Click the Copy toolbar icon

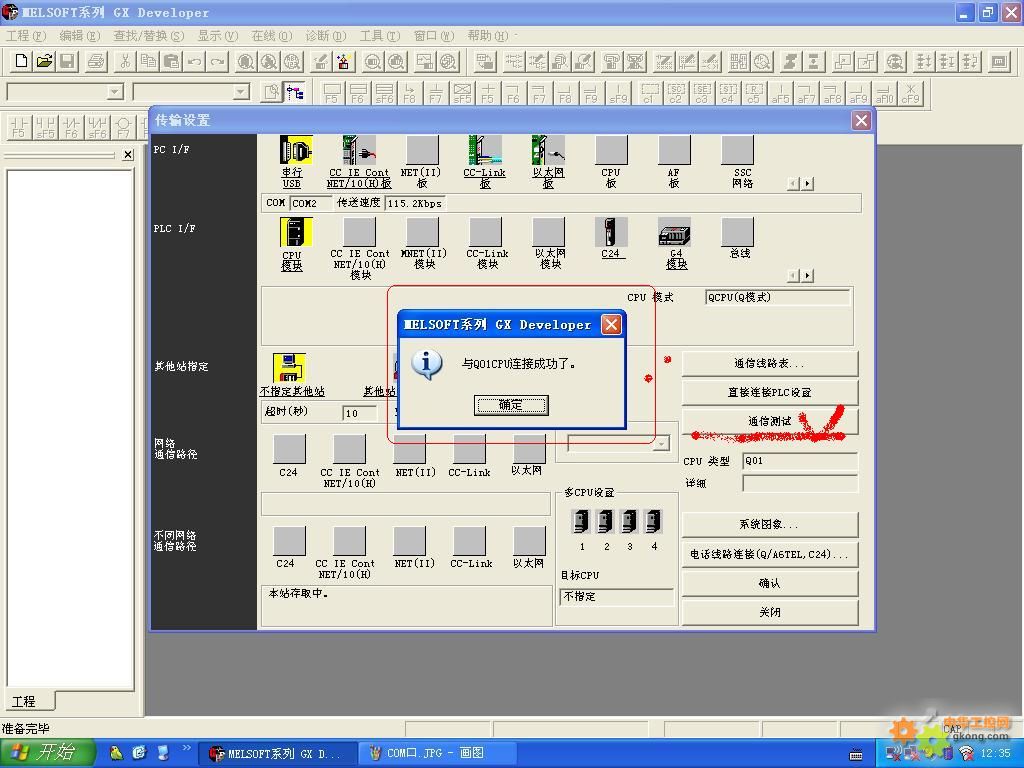[148, 61]
